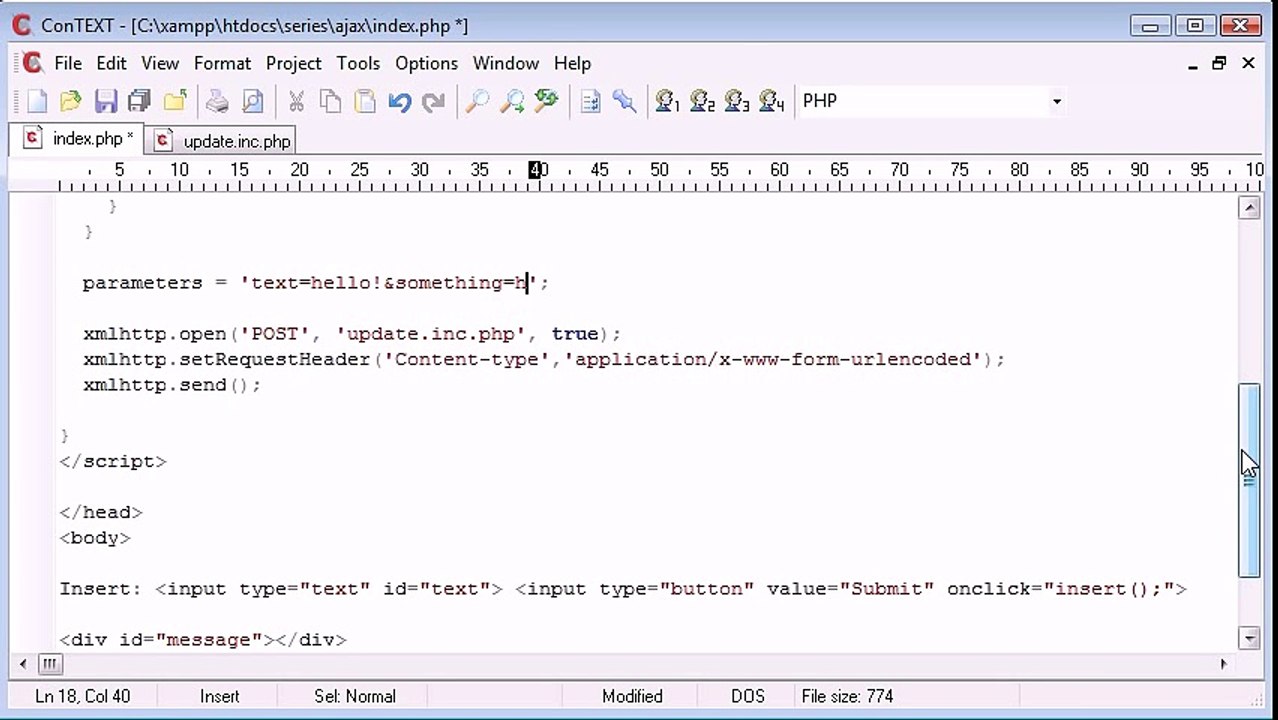Click the 'Insert:' text in the code
Image resolution: width=1278 pixels, height=720 pixels.
click(x=101, y=589)
